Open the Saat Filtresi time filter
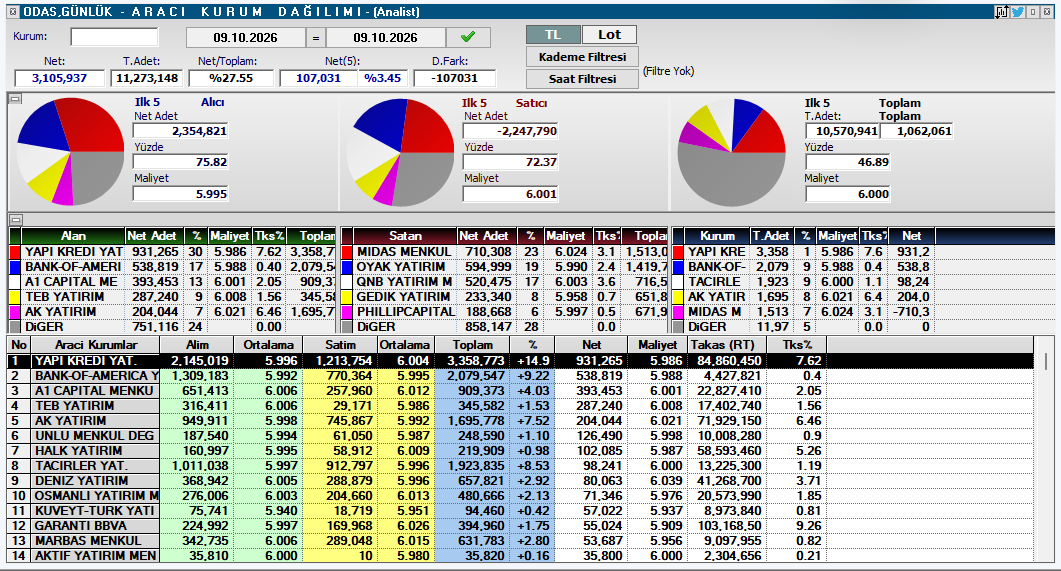This screenshot has width=1061, height=571. pyautogui.click(x=582, y=78)
